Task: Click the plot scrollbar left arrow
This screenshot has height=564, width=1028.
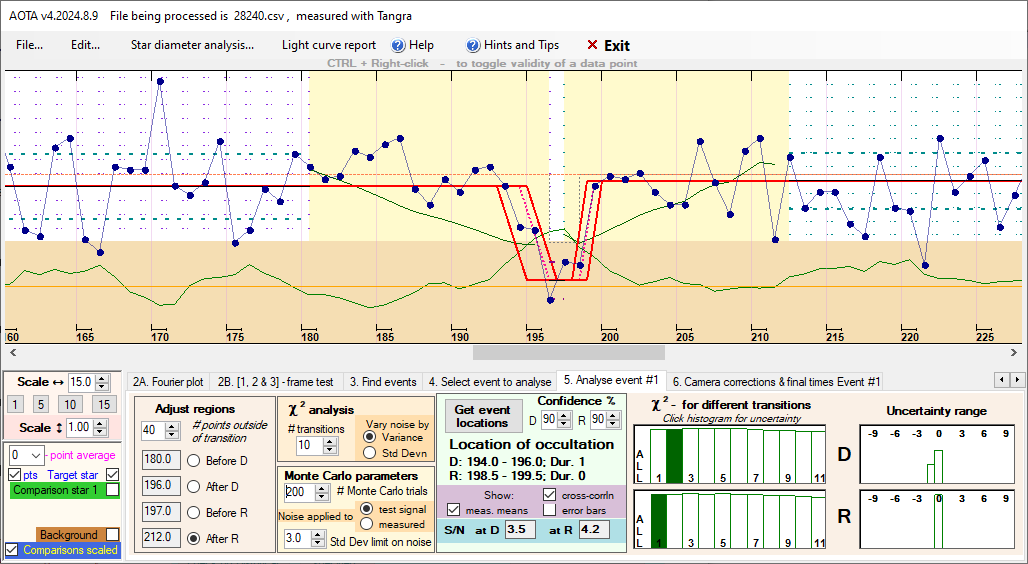Action: pos(12,353)
